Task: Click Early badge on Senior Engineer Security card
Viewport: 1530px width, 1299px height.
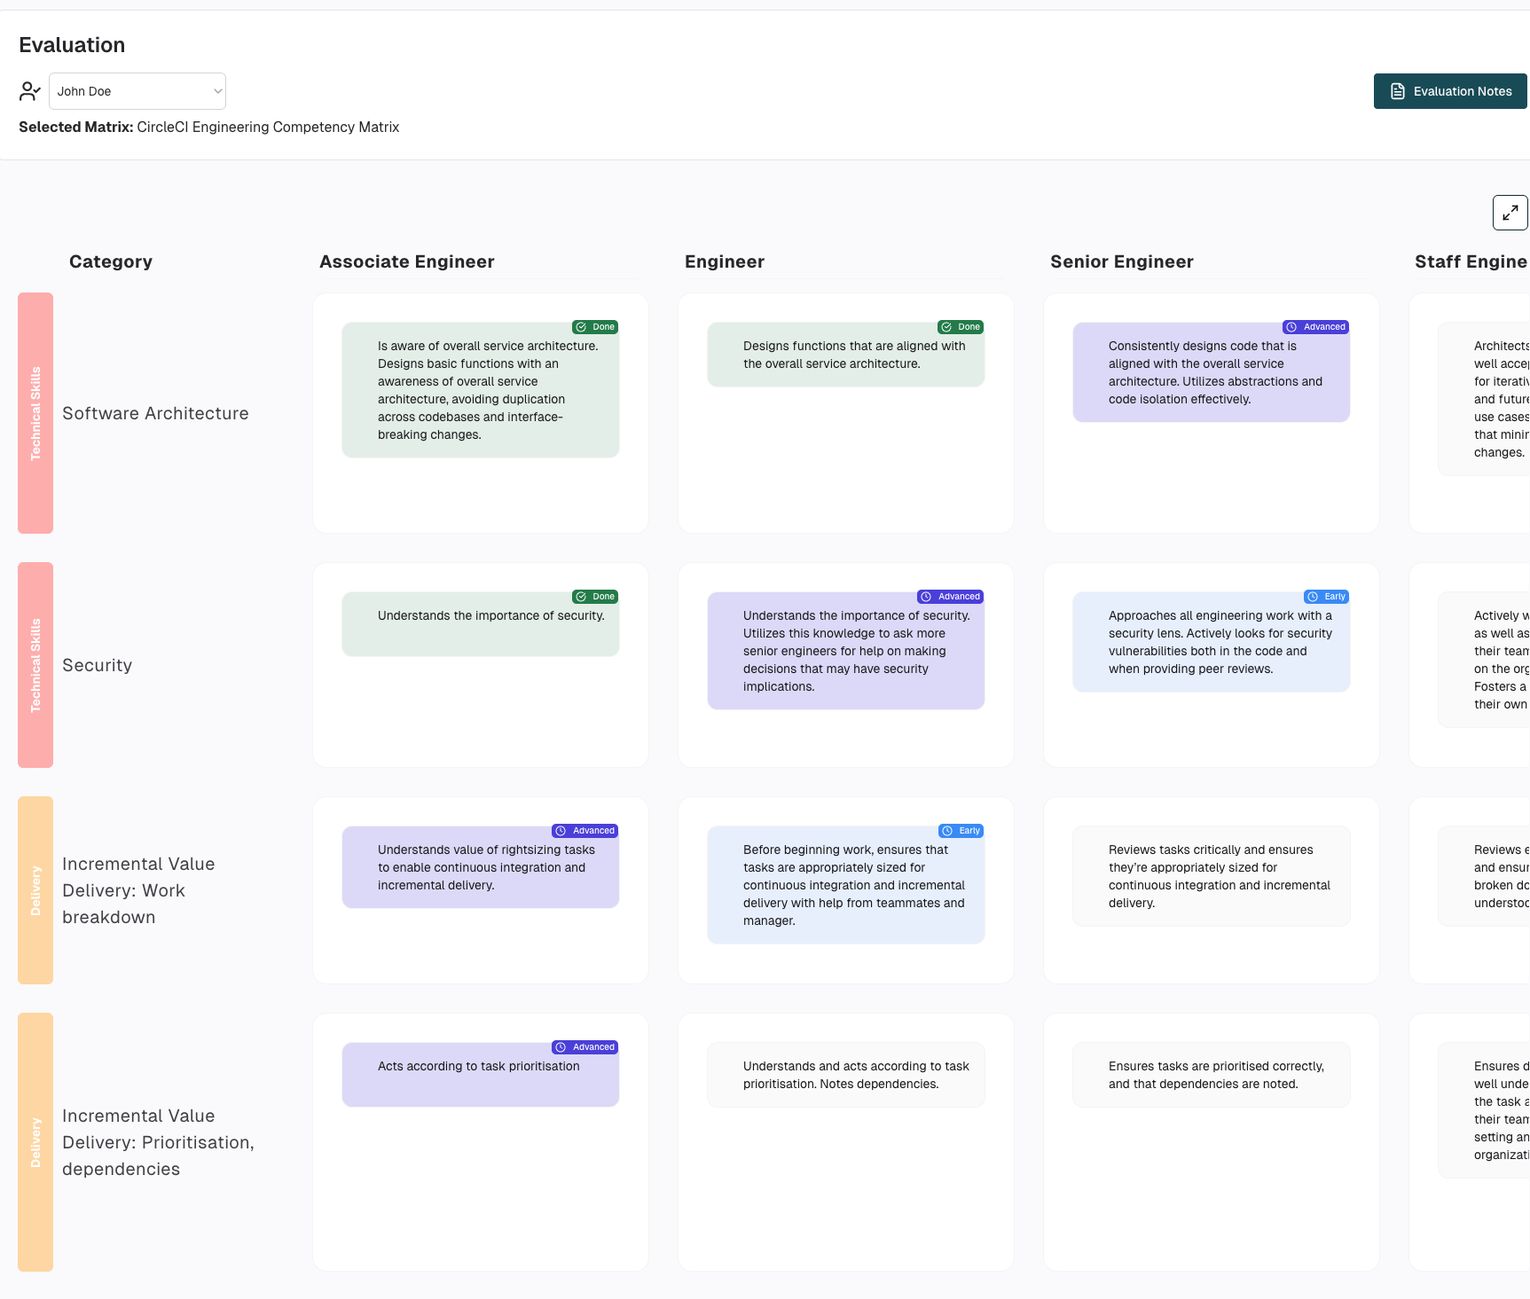Action: (x=1326, y=597)
